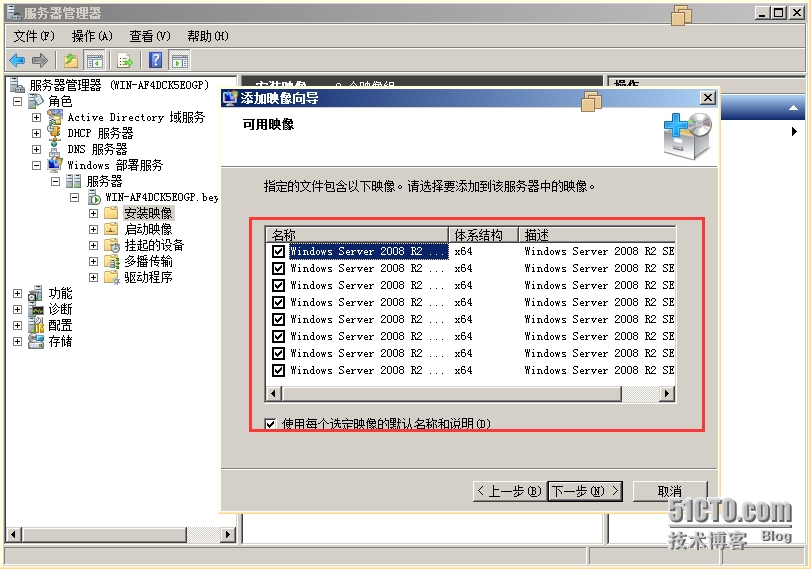Click the 上一步(B) back button

coord(510,491)
